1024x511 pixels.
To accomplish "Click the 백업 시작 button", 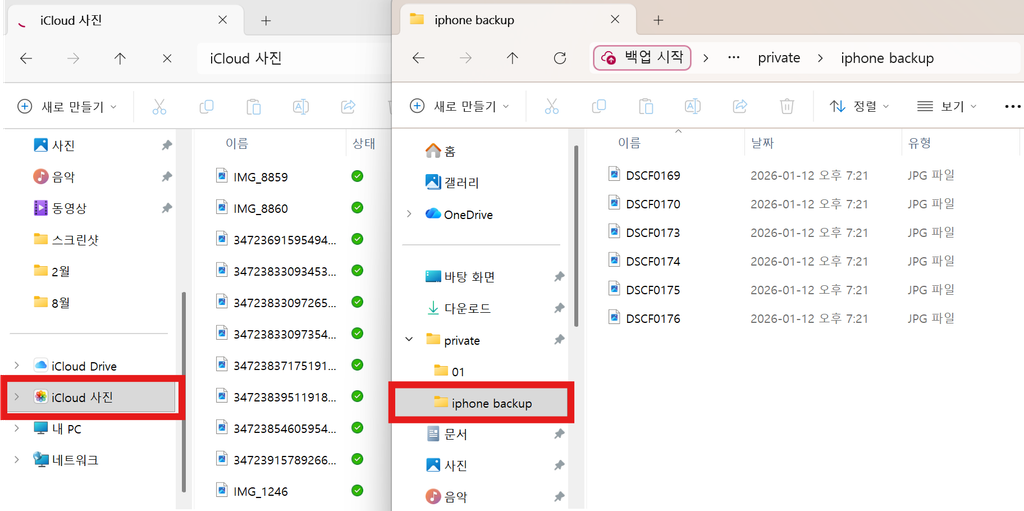I will click(x=642, y=58).
